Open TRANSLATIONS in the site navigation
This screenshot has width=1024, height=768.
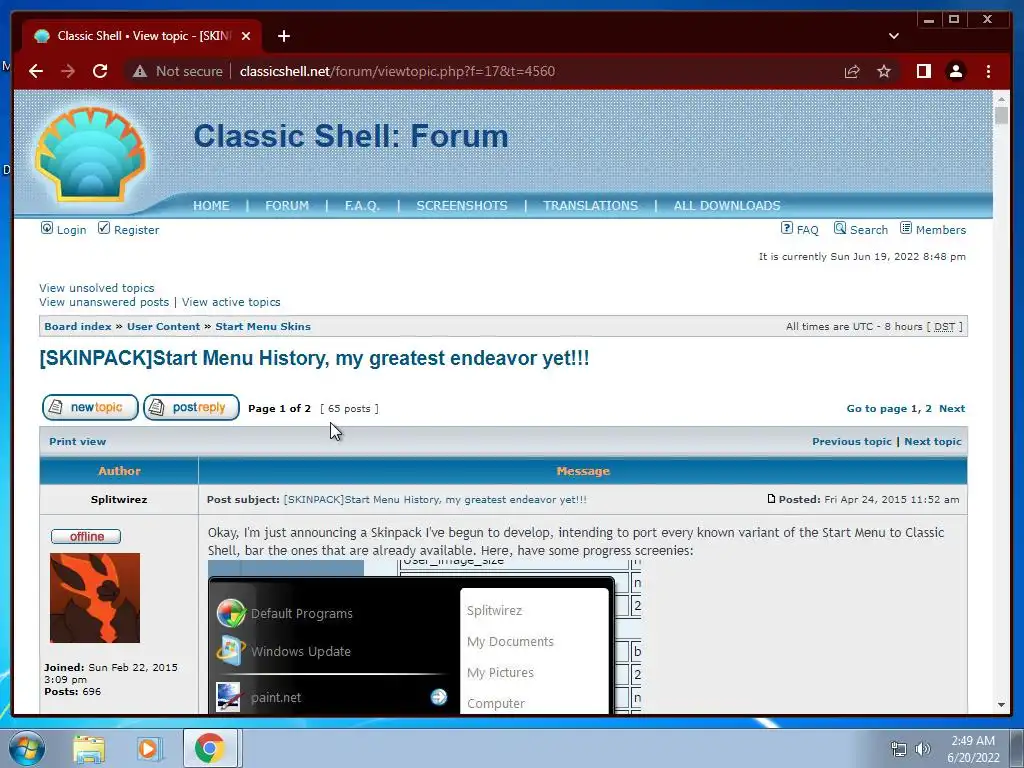(590, 206)
